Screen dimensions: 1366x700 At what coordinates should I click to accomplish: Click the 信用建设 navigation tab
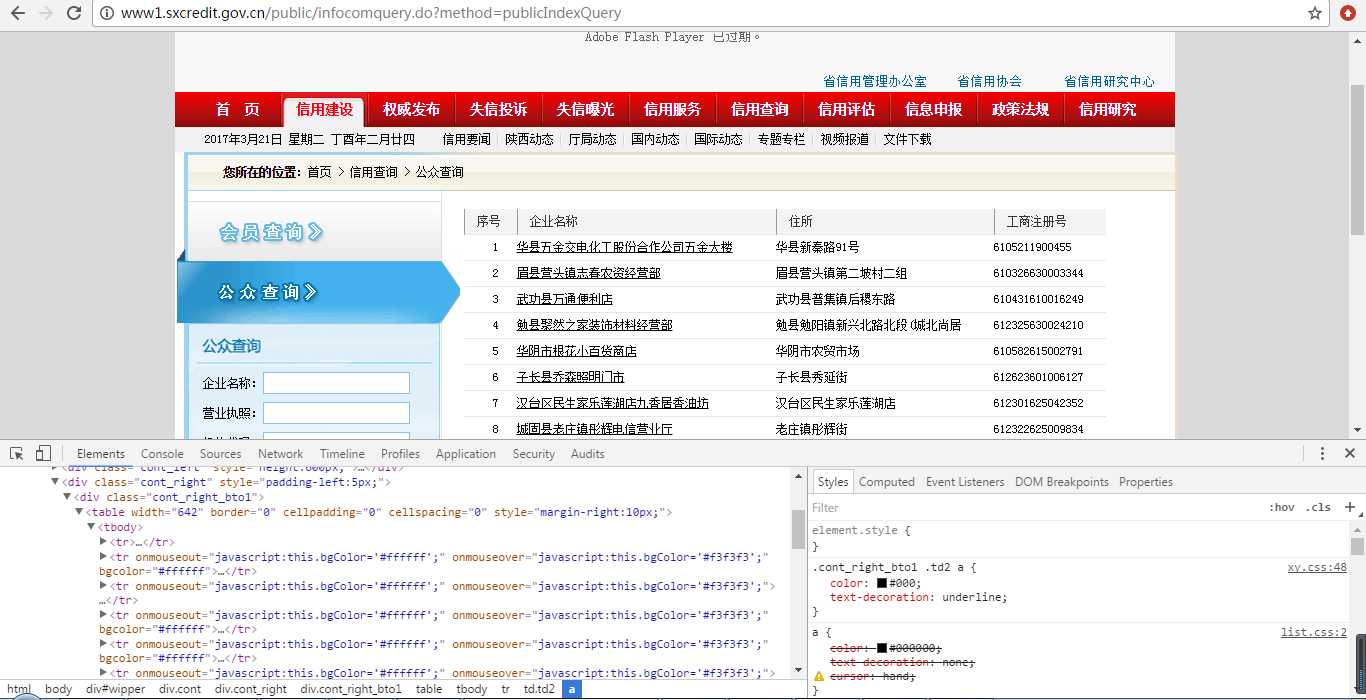[324, 110]
